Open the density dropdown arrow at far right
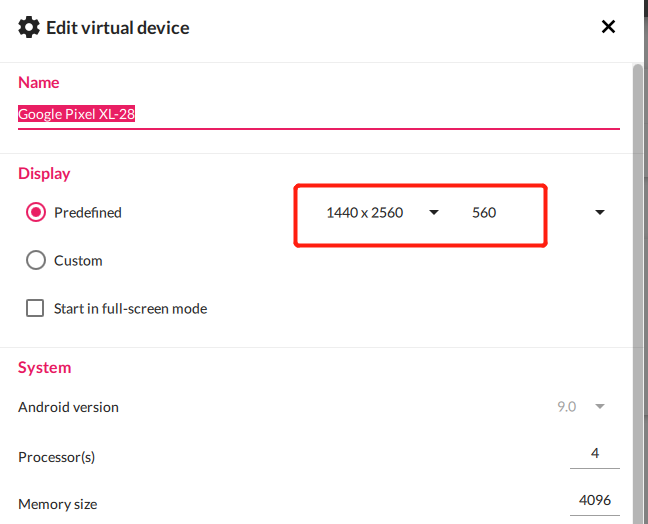The height and width of the screenshot is (524, 648). [600, 212]
